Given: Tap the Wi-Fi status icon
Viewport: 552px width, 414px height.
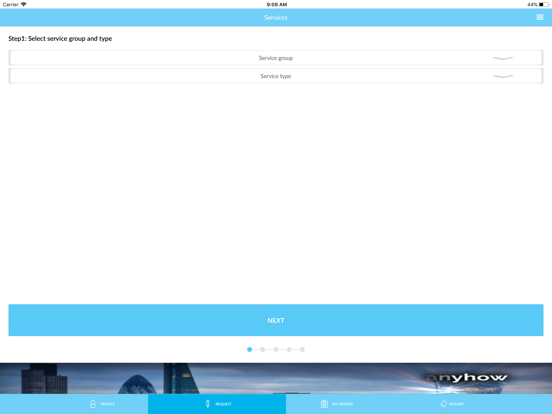Looking at the screenshot, I should click(x=24, y=4).
